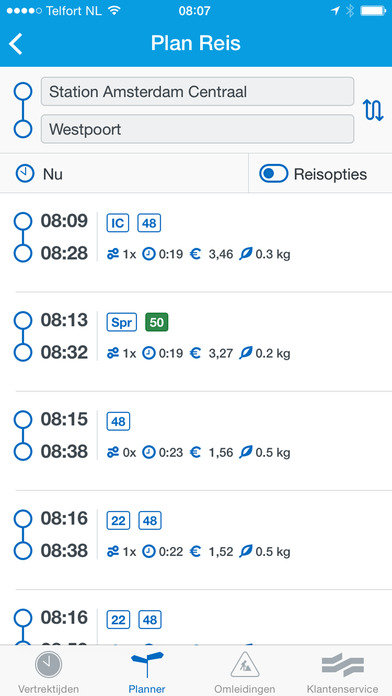Open the Nu departure time selector

coord(124,174)
